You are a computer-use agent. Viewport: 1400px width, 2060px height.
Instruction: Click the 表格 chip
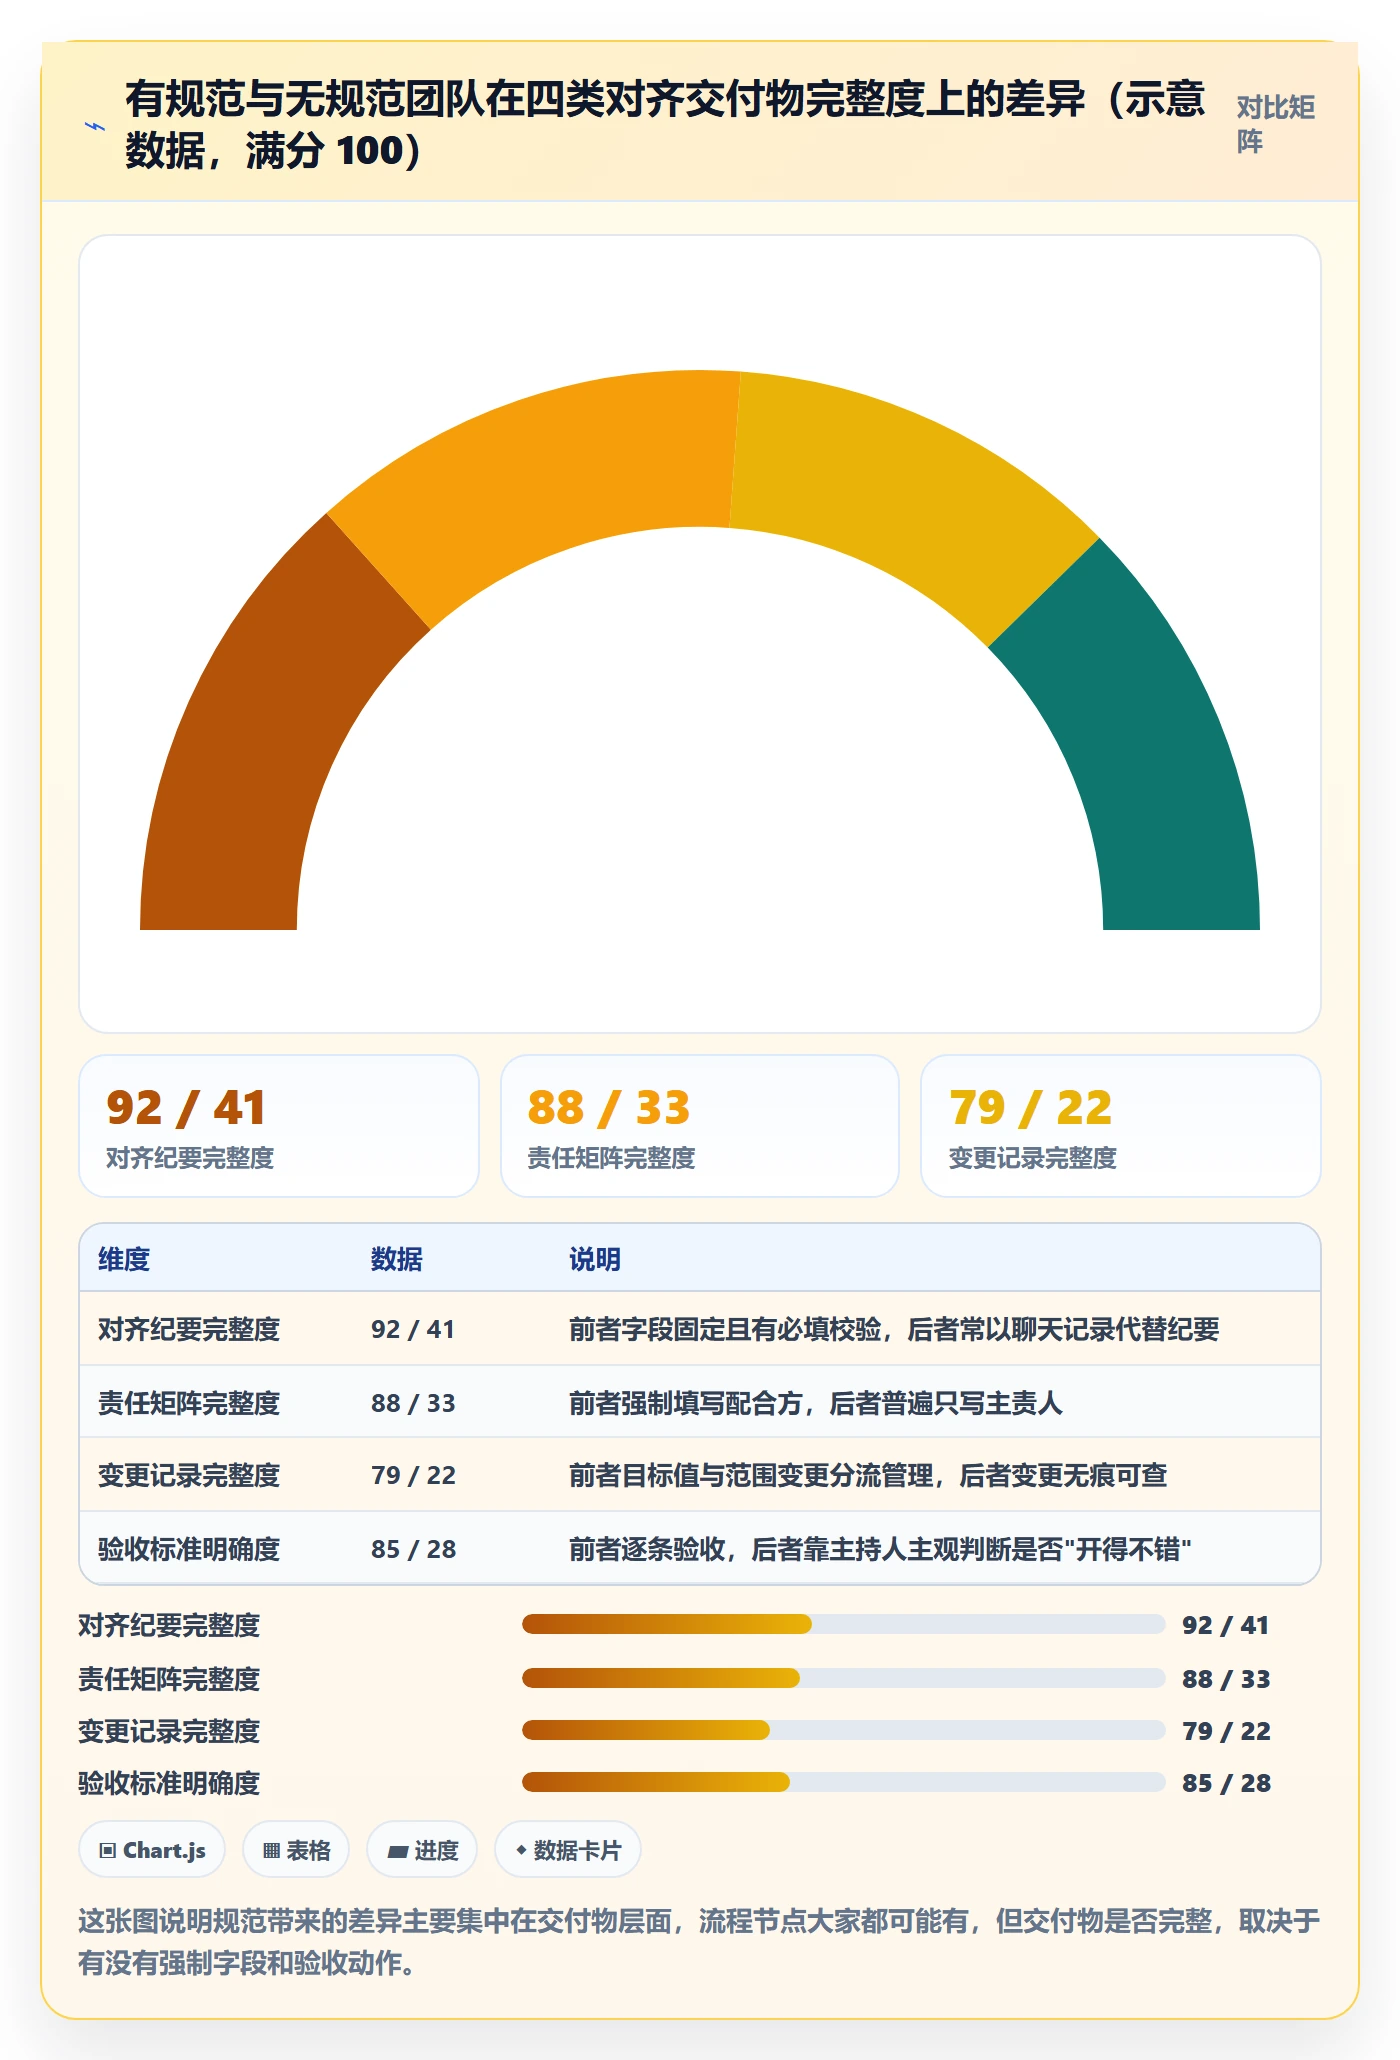pyautogui.click(x=296, y=1850)
